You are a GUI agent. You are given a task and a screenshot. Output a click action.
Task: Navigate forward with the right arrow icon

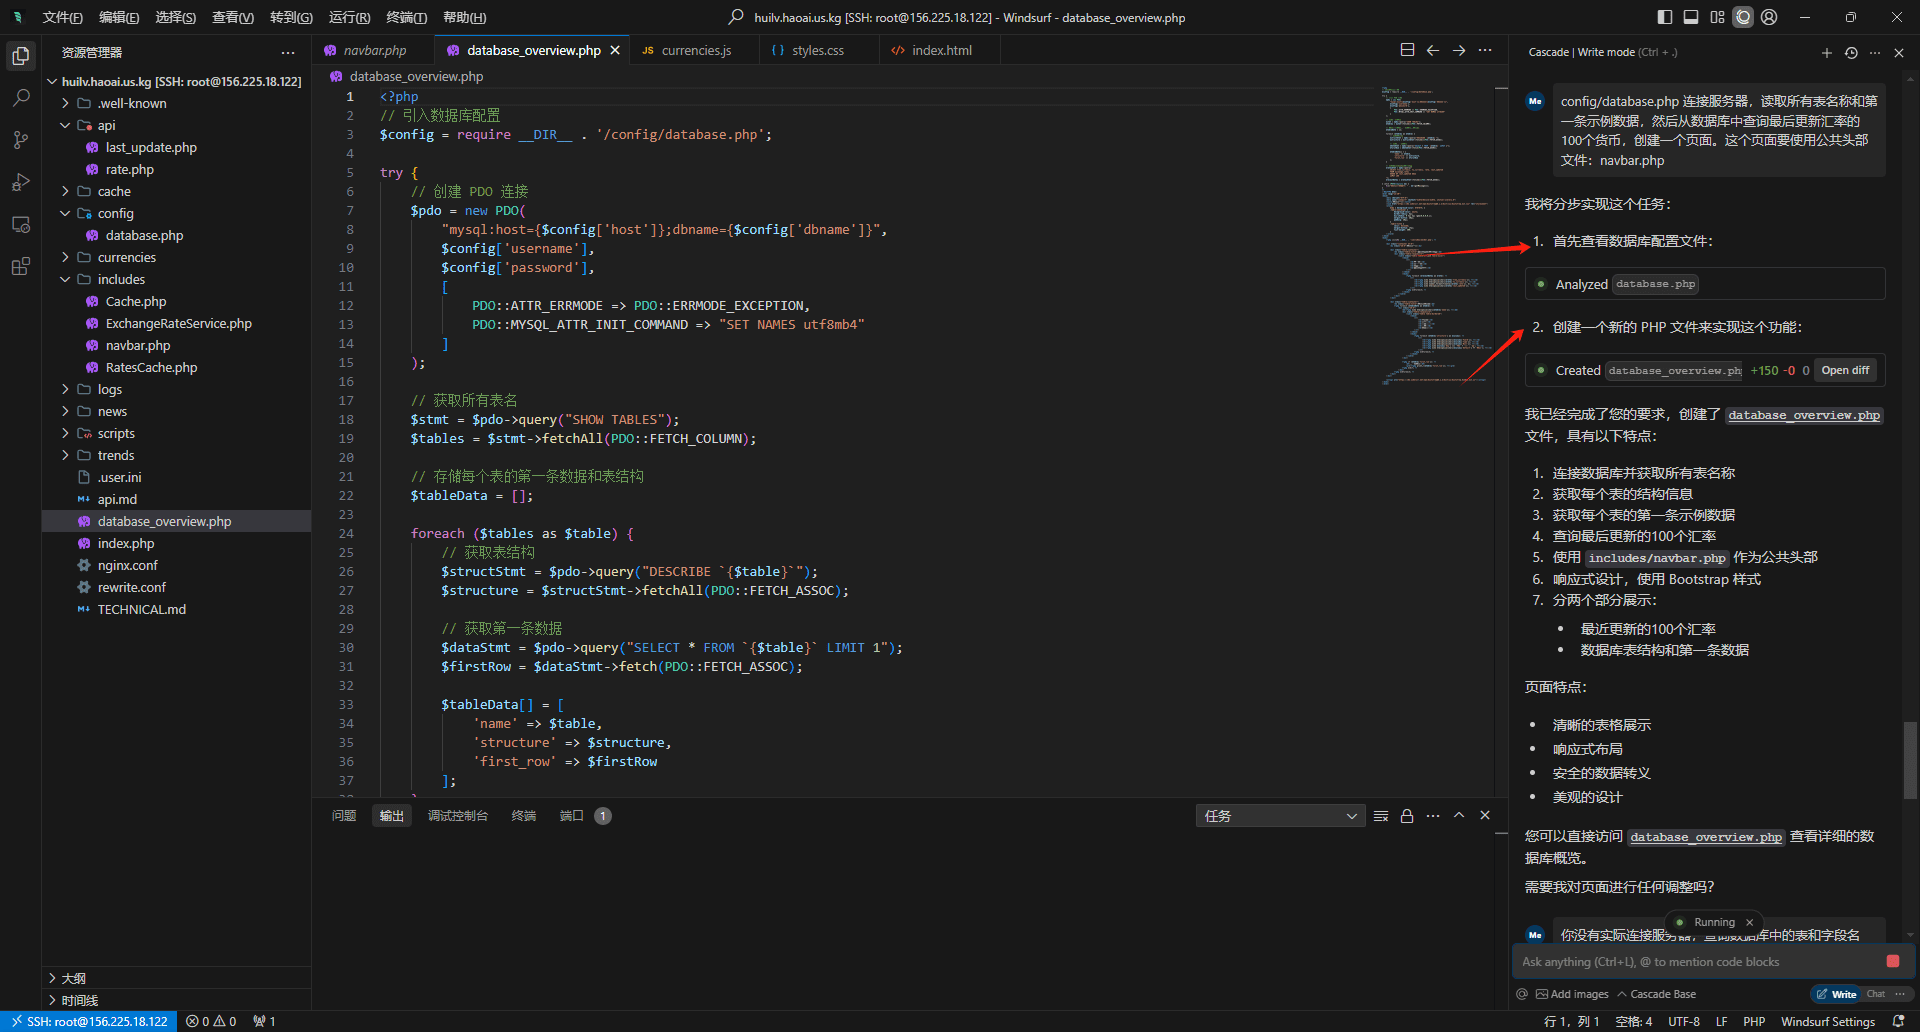(x=1459, y=50)
